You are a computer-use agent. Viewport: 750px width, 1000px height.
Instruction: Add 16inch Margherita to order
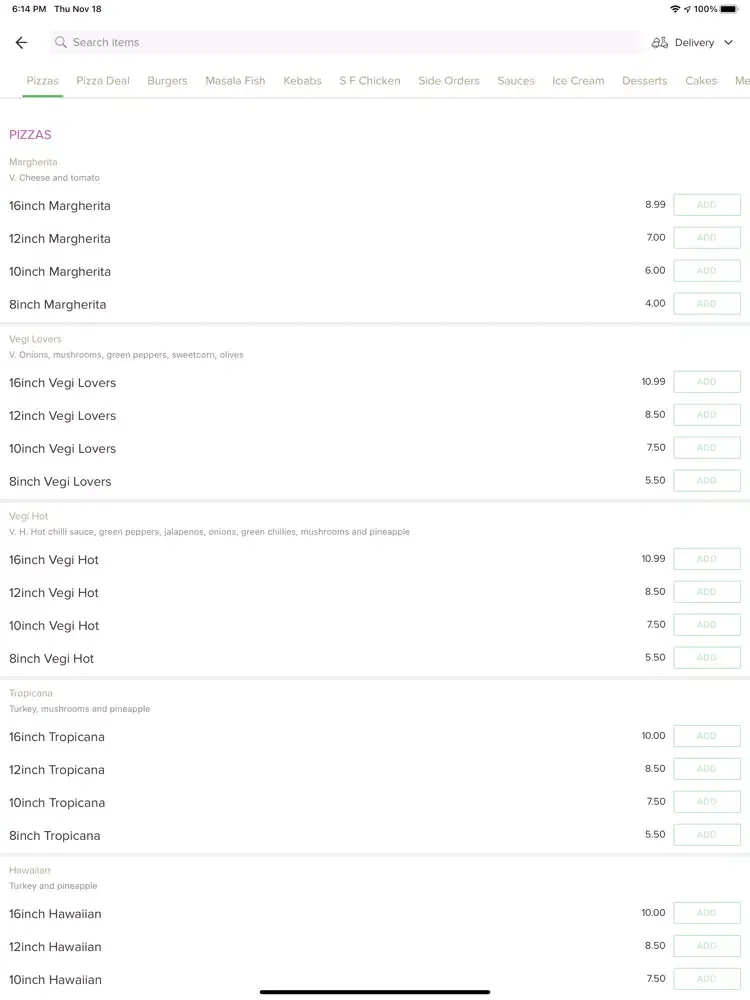(x=707, y=205)
